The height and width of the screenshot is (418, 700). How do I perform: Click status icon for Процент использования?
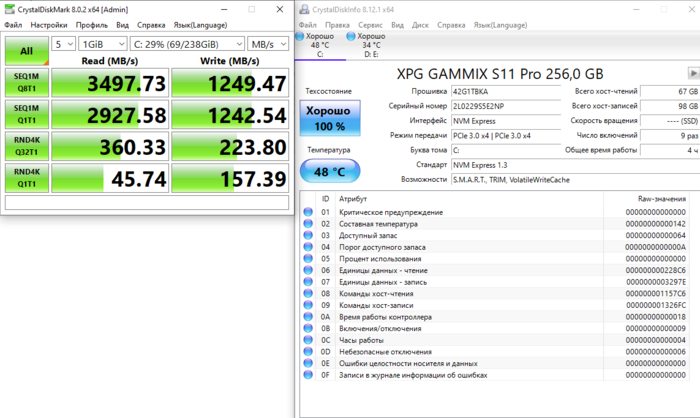point(308,258)
